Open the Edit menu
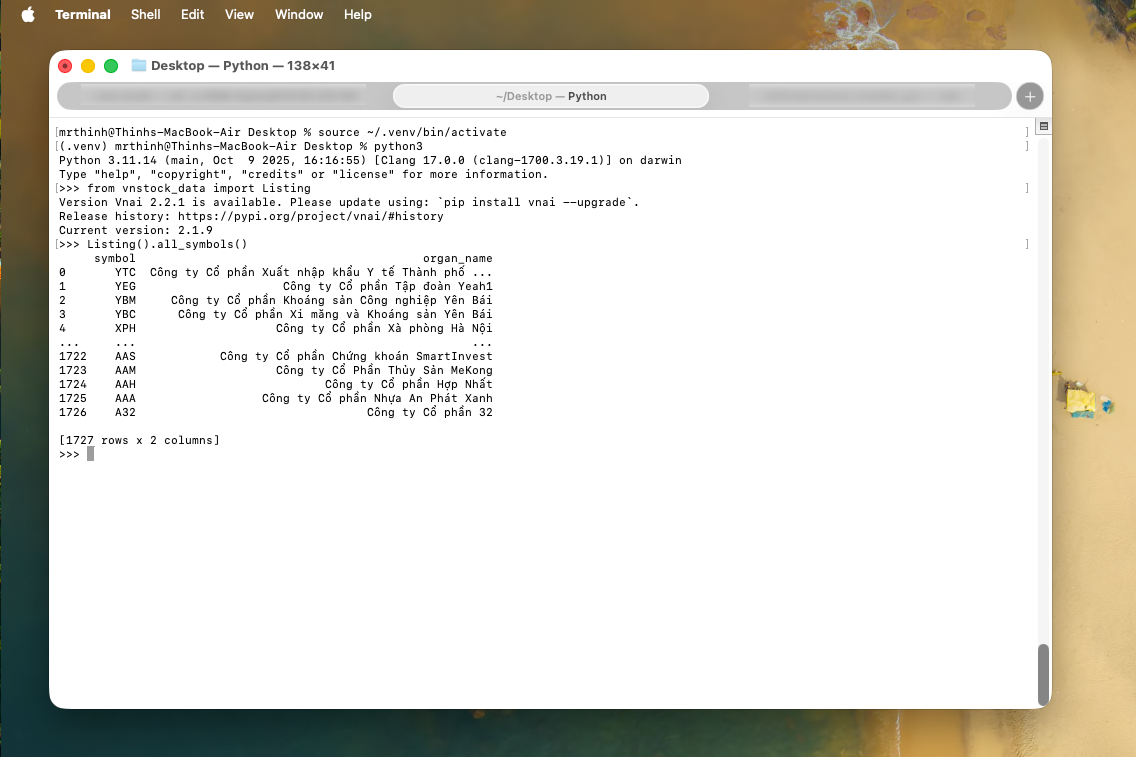 coord(193,14)
